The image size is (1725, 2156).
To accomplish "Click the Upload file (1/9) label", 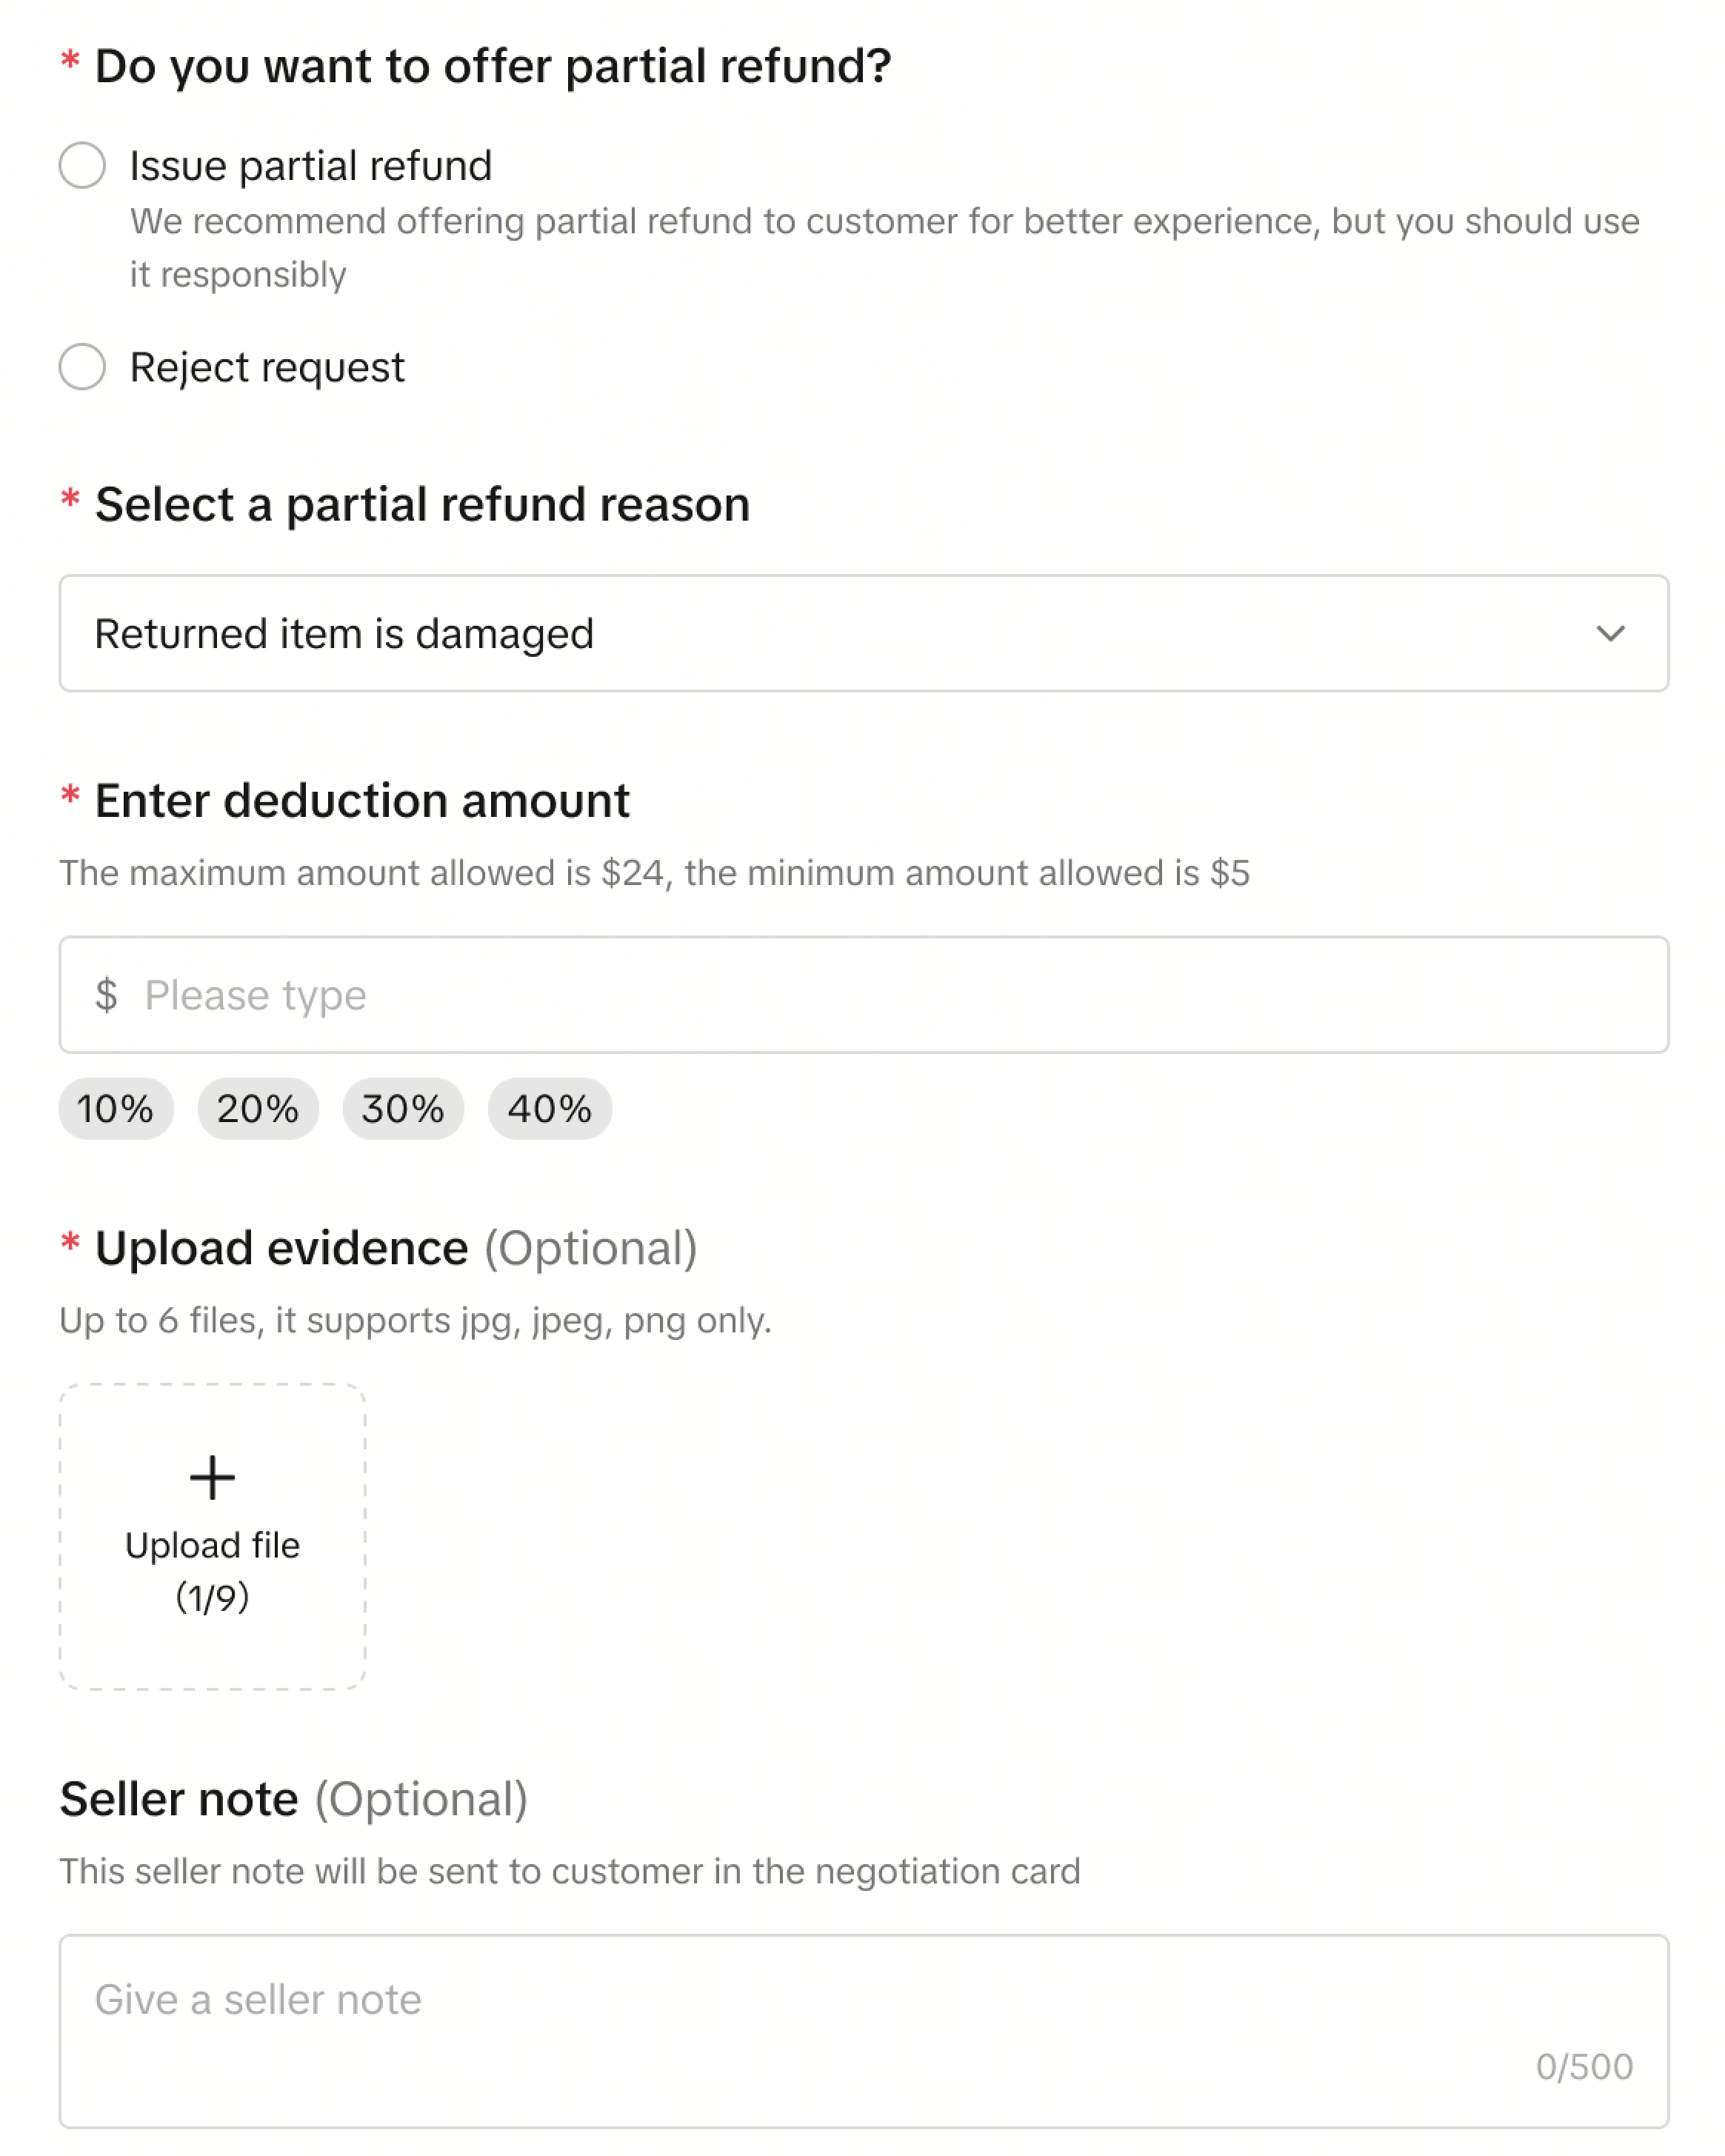I will point(212,1570).
